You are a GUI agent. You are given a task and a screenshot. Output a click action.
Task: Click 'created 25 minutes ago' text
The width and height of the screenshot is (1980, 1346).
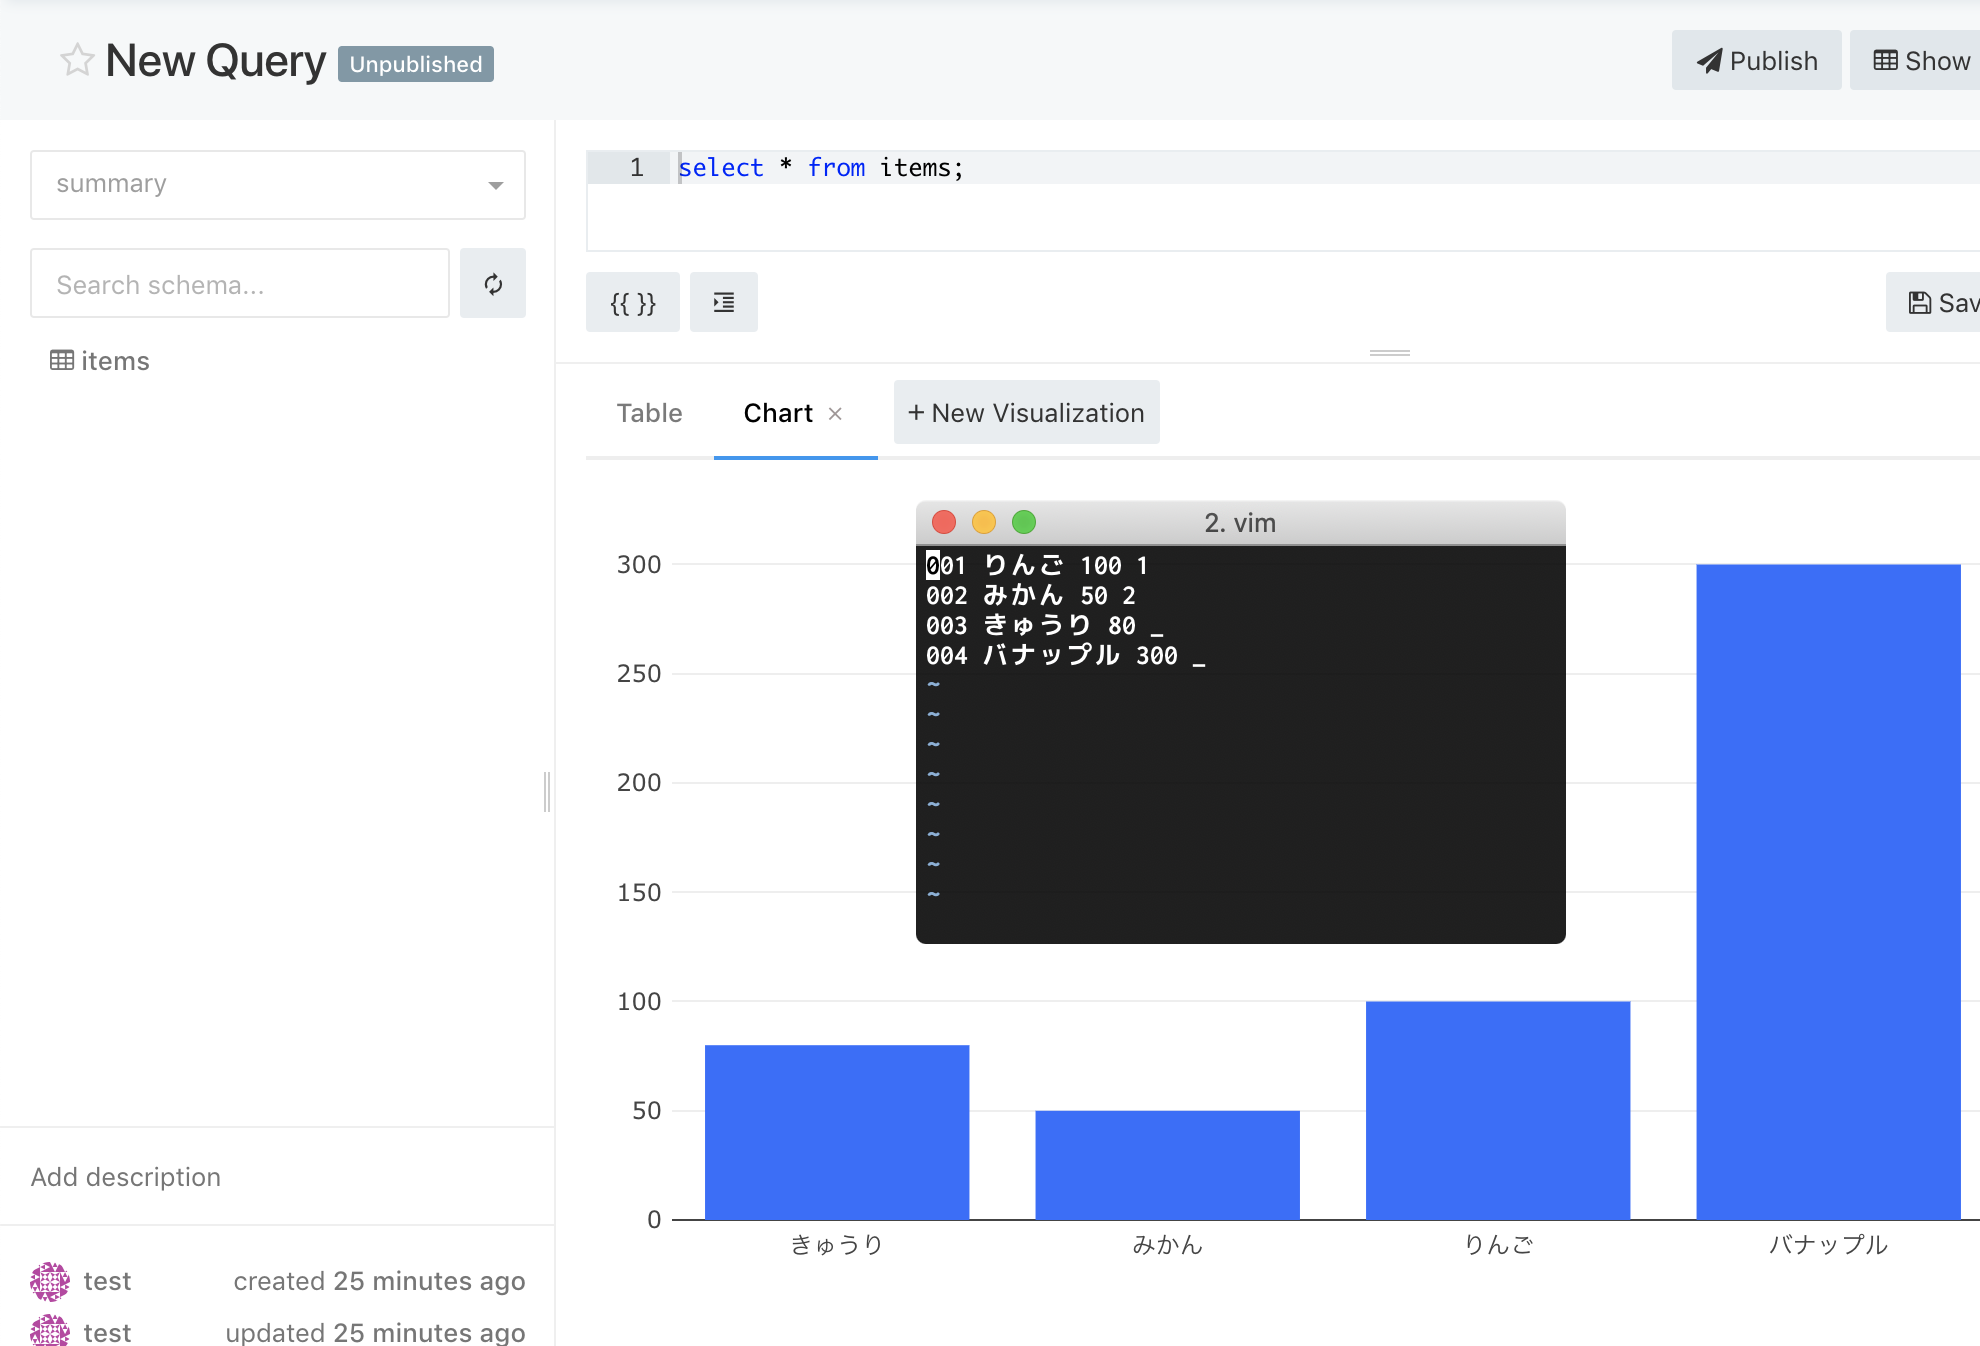379,1281
